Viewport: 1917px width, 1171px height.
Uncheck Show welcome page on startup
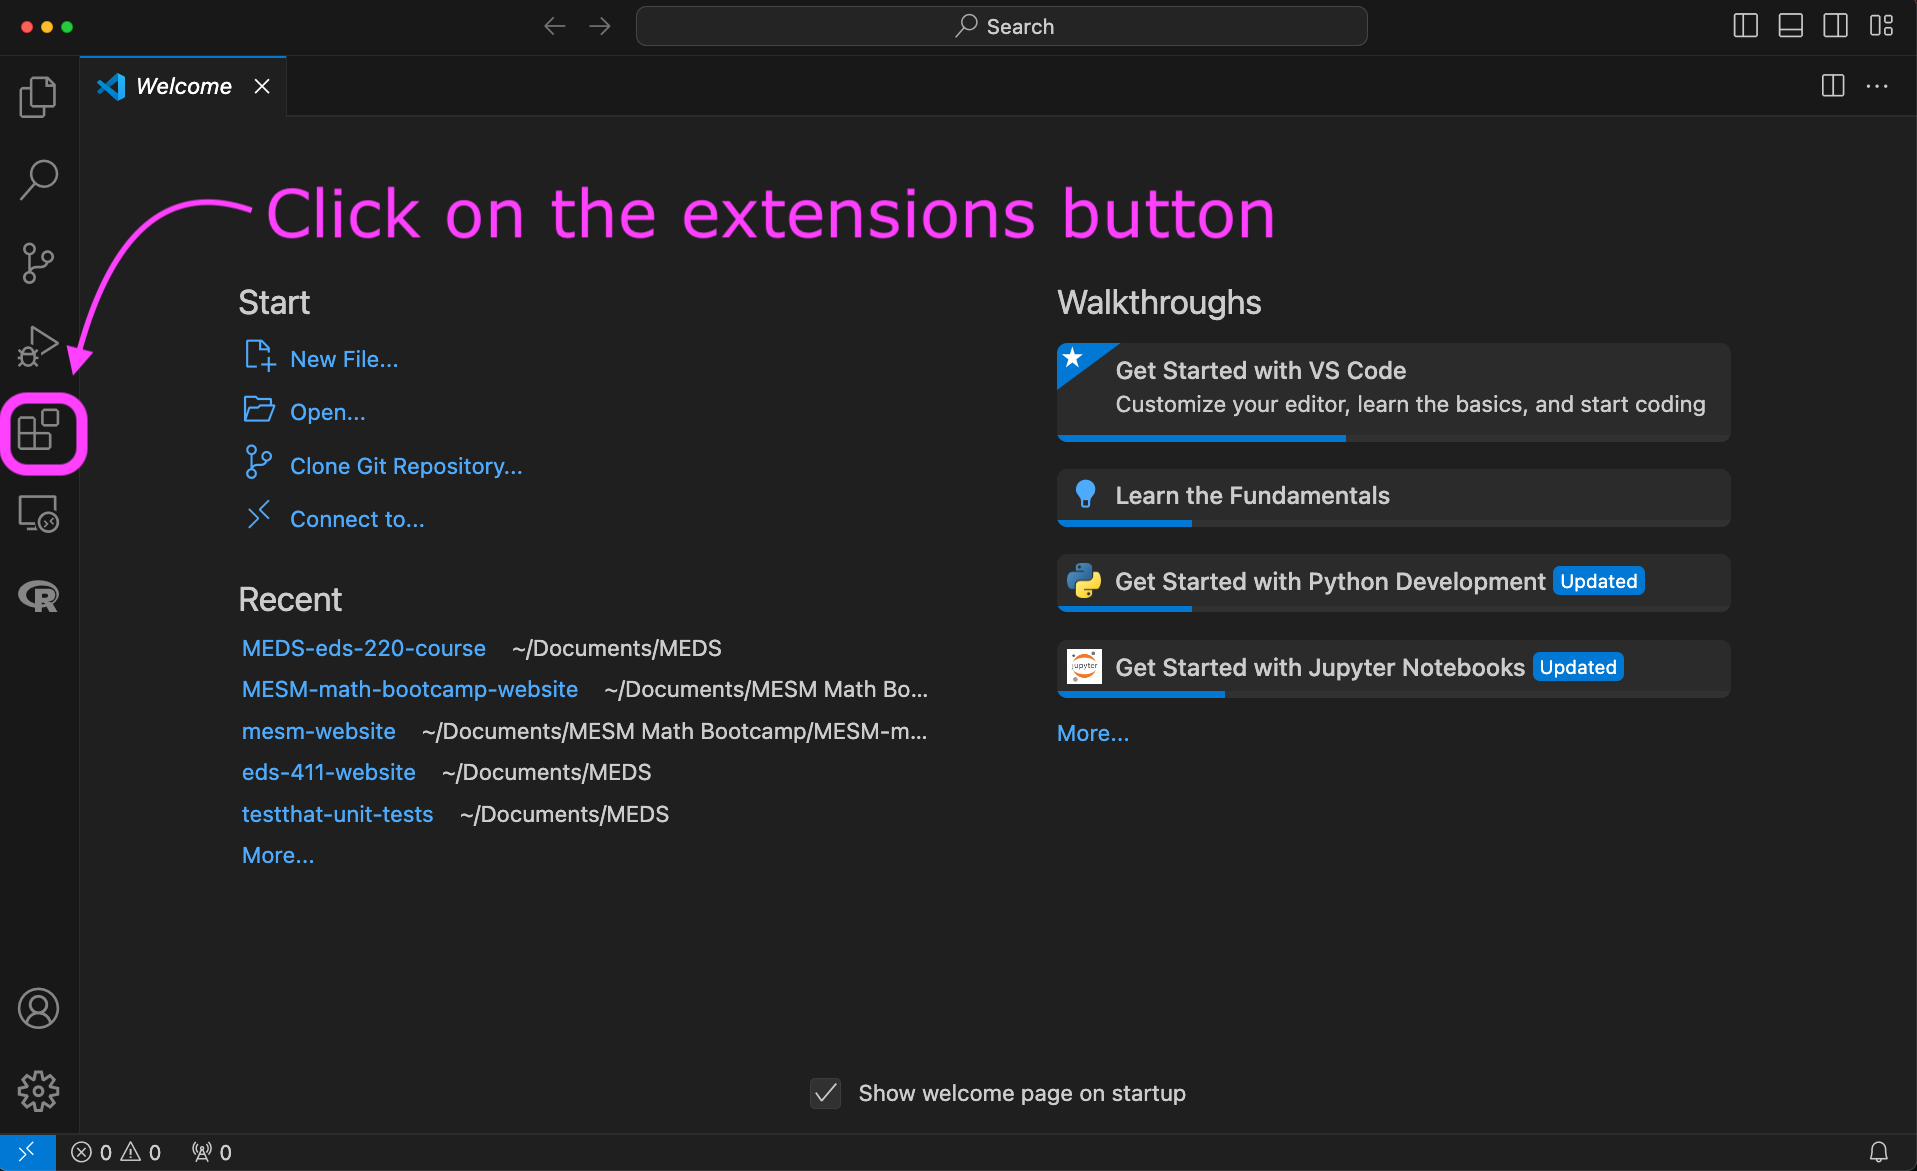pyautogui.click(x=825, y=1093)
